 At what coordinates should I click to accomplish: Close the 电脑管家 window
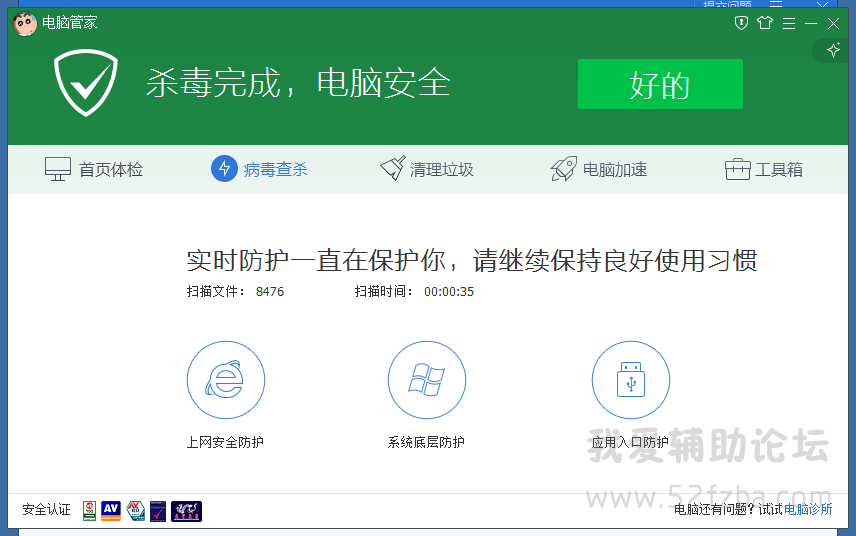point(833,23)
